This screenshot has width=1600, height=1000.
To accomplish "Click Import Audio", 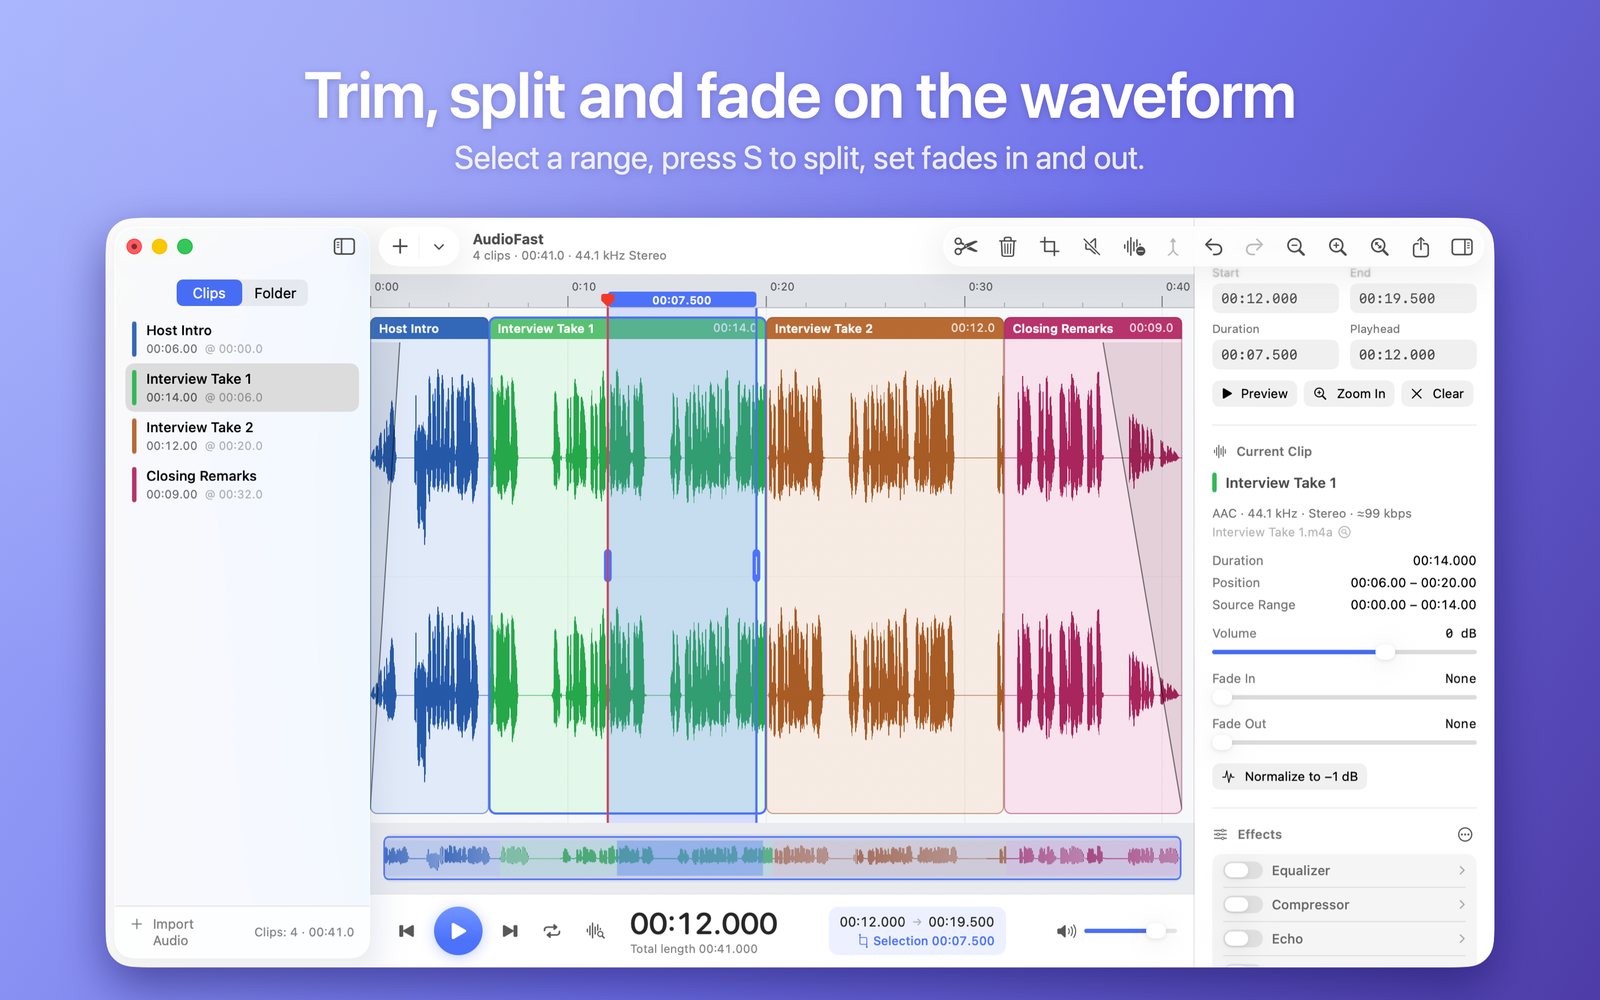I will [x=163, y=932].
